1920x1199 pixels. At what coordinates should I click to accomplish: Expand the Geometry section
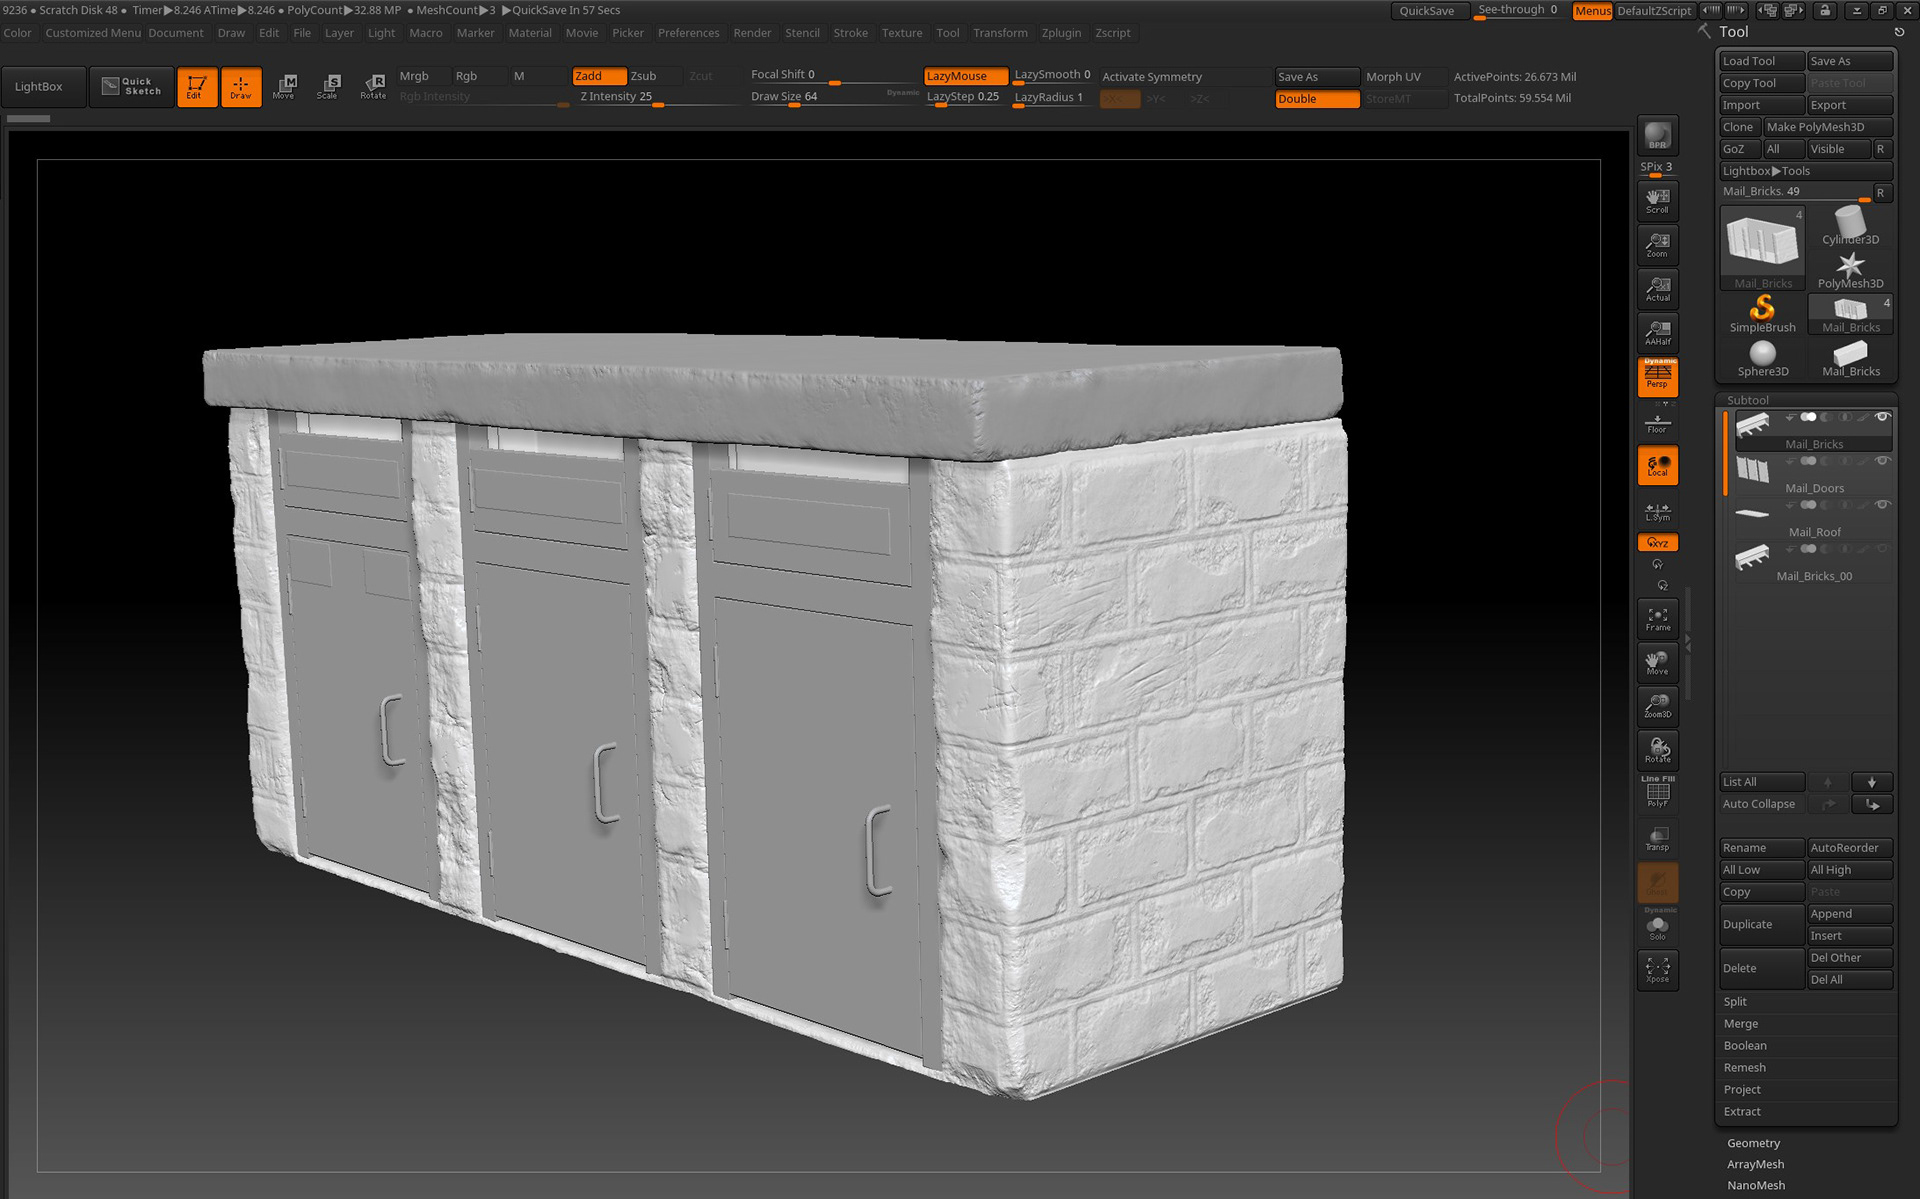(x=1753, y=1143)
